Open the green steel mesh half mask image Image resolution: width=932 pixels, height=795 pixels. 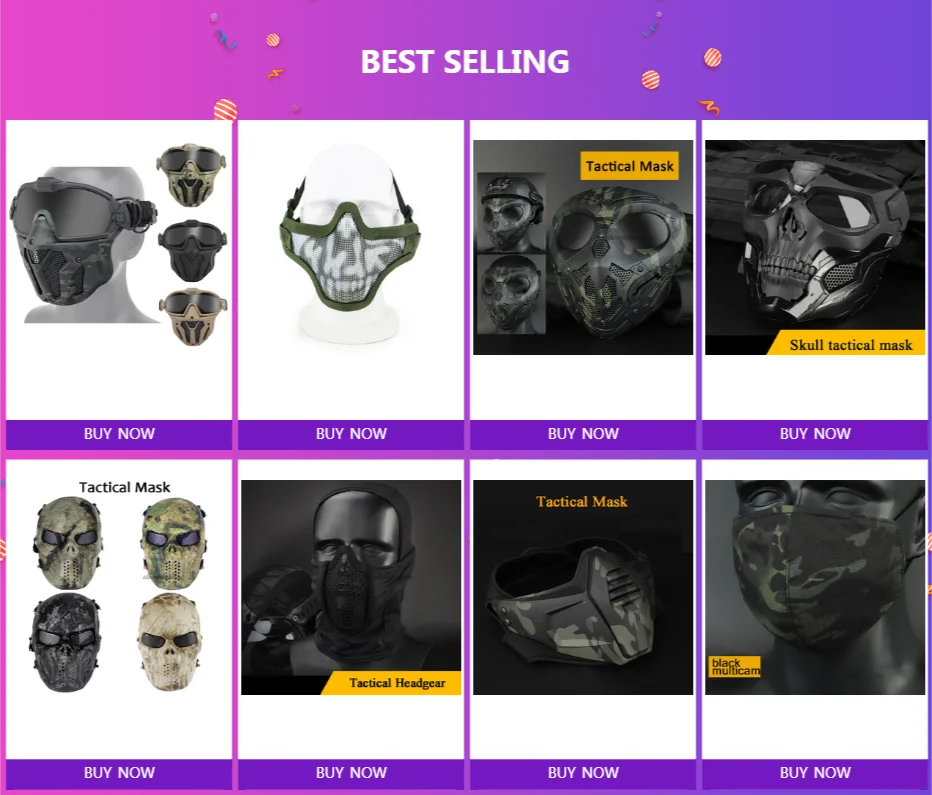350,244
